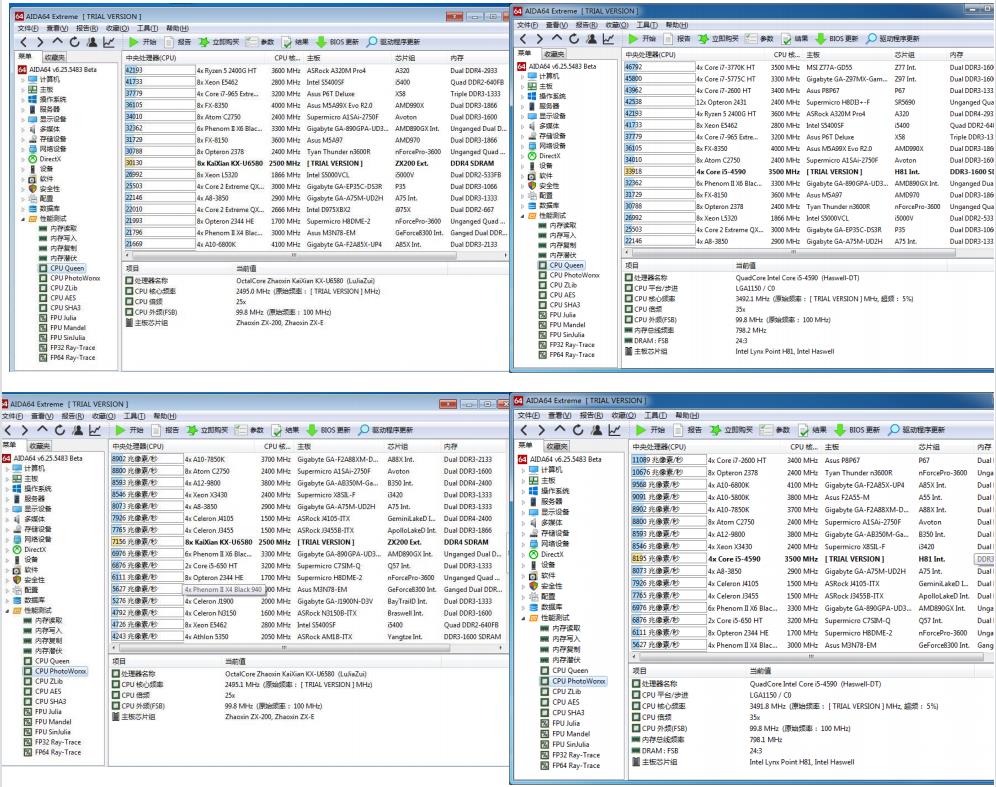996x787 pixels.
Task: Start benchmark with green play button, top-left window
Action: click(133, 42)
